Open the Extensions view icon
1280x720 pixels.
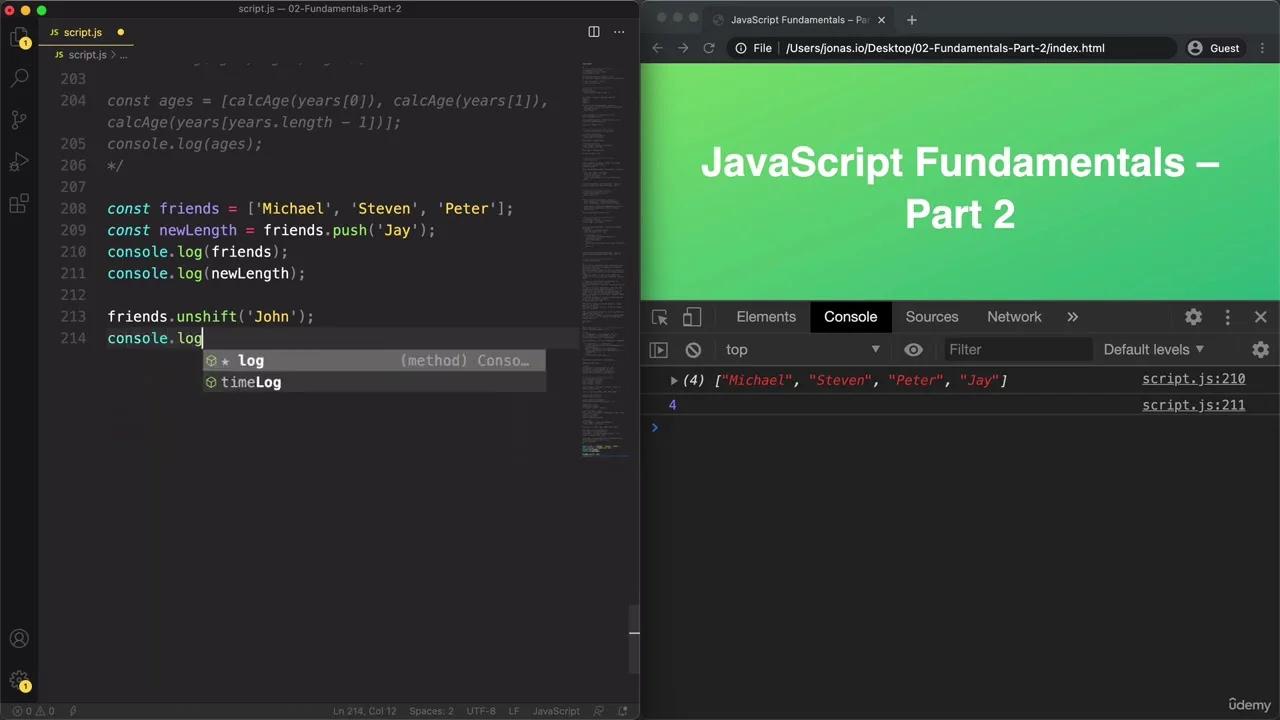(x=19, y=204)
